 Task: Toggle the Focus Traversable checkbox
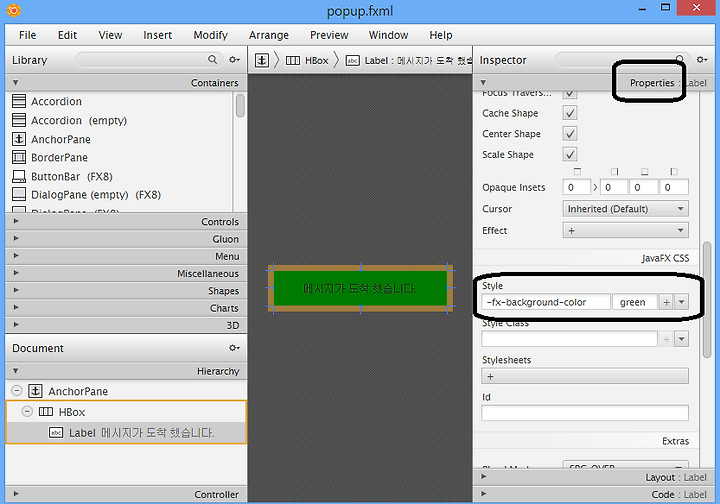tap(570, 94)
